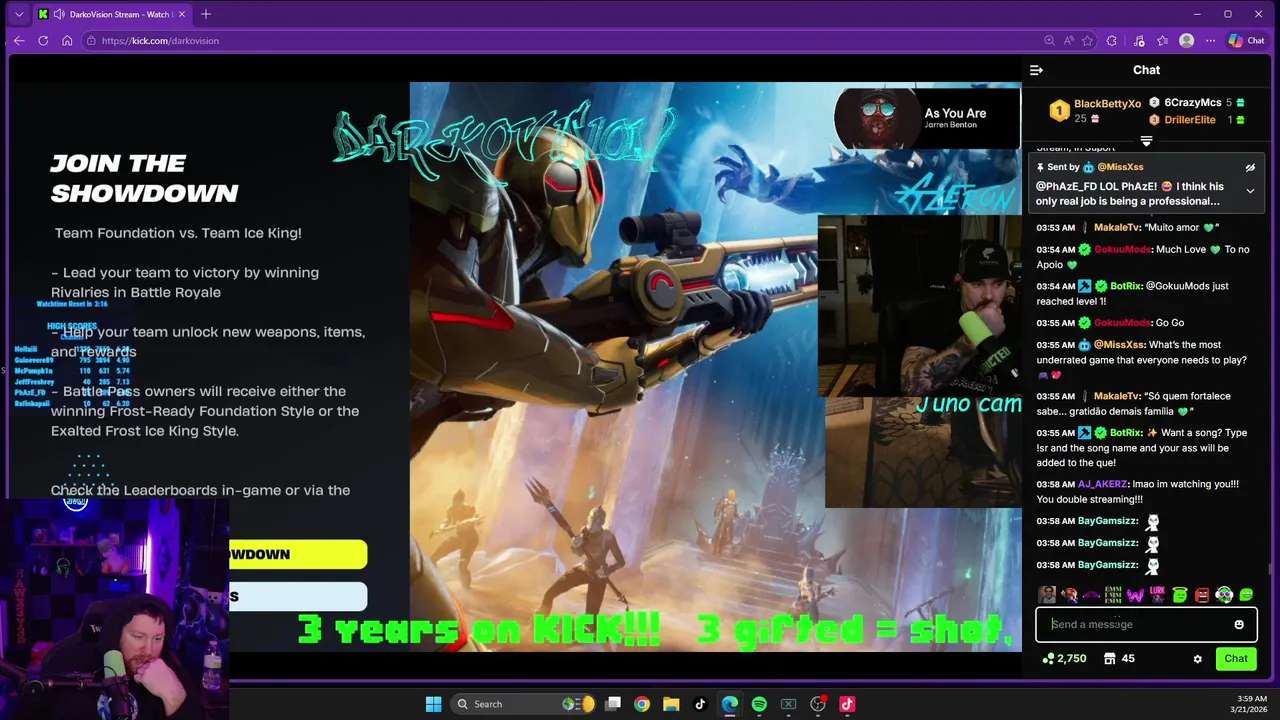This screenshot has width=1280, height=720.
Task: Insert the green headphones emote
Action: pyautogui.click(x=1224, y=595)
